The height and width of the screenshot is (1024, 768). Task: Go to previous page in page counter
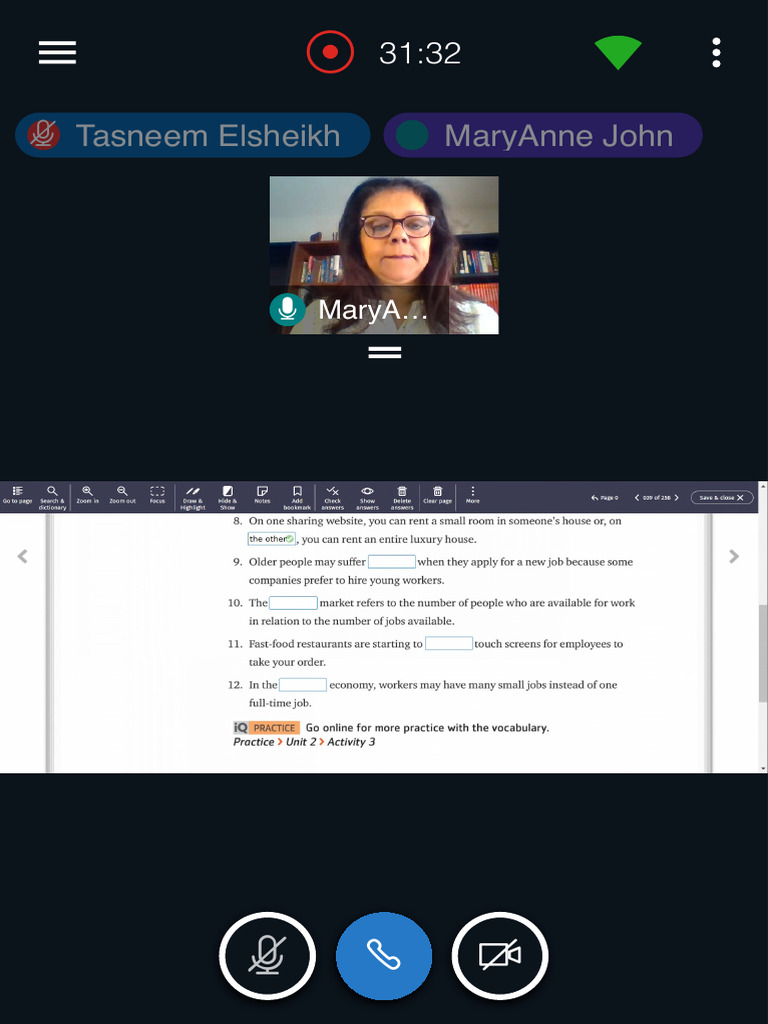tap(637, 498)
